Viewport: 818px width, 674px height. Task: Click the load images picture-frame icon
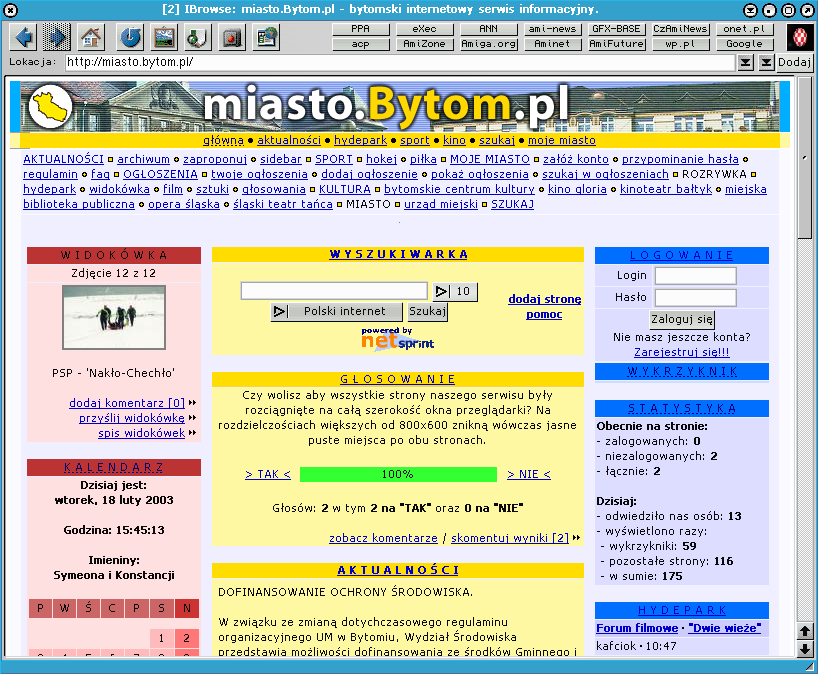[165, 37]
